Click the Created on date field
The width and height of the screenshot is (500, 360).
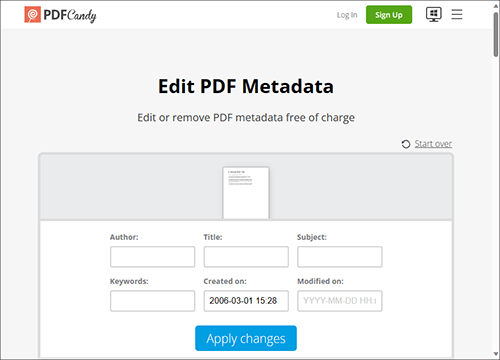click(x=246, y=301)
